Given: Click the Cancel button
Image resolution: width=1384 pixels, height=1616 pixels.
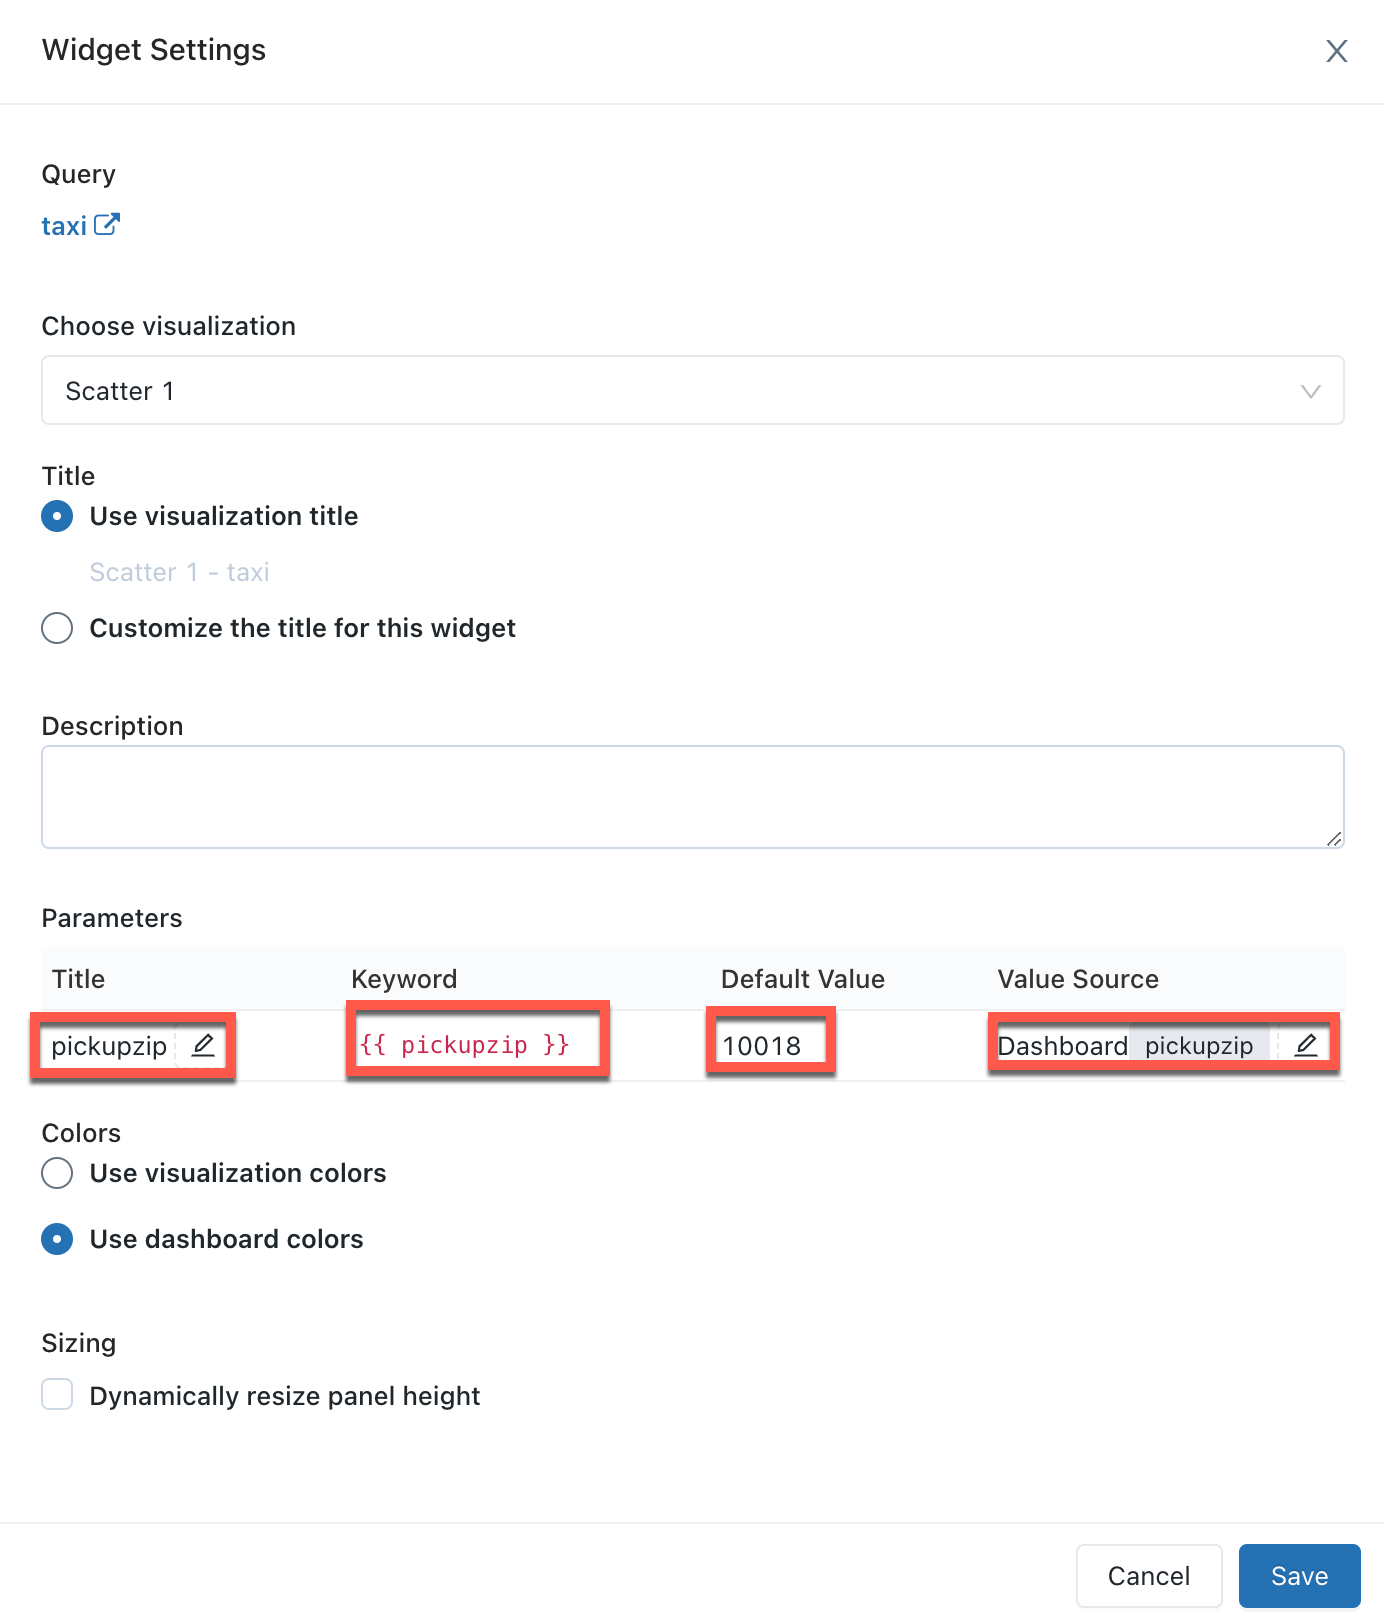Looking at the screenshot, I should pos(1149,1575).
